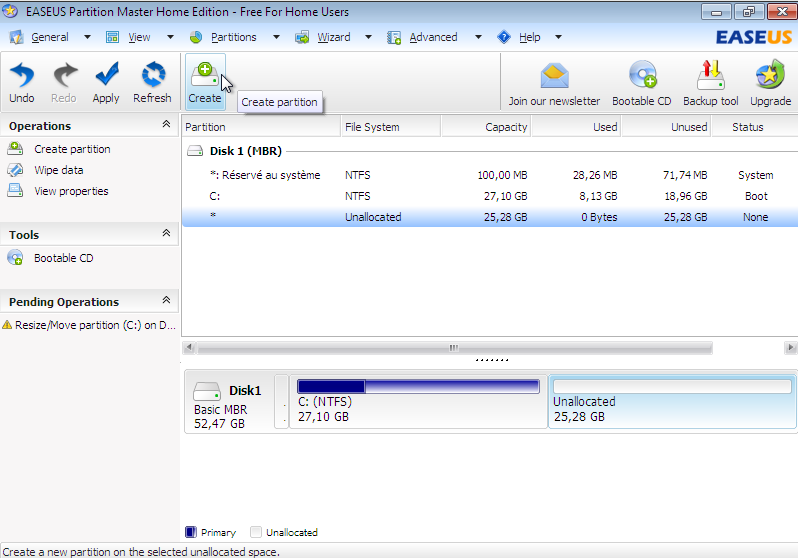Sort by Status column header
This screenshot has width=798, height=558.
755,127
